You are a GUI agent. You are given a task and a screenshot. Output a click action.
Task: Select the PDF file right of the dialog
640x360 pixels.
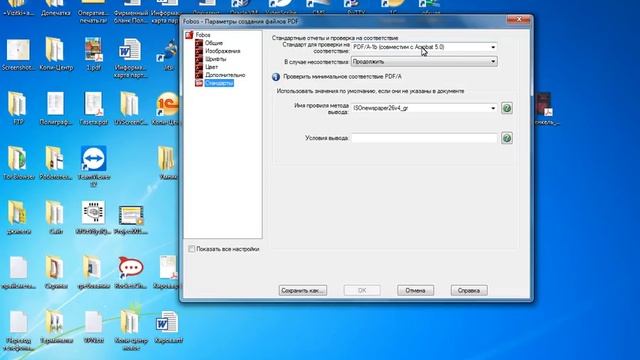[545, 109]
